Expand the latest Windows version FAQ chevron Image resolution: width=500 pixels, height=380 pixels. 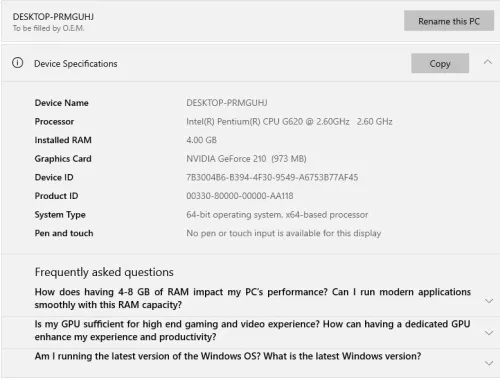pos(489,363)
